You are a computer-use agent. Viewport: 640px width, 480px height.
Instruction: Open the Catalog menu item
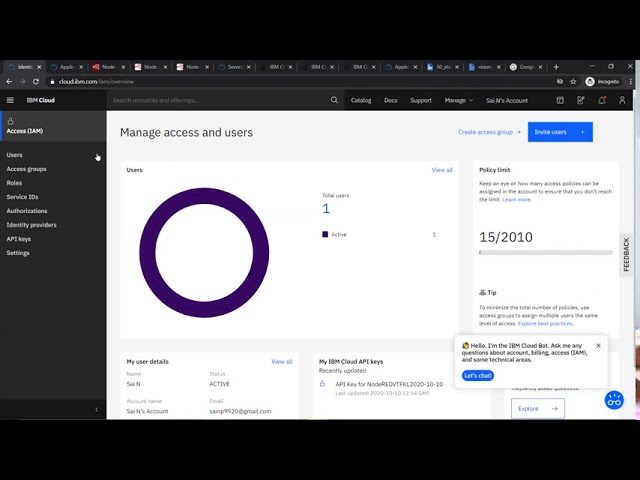tap(361, 100)
